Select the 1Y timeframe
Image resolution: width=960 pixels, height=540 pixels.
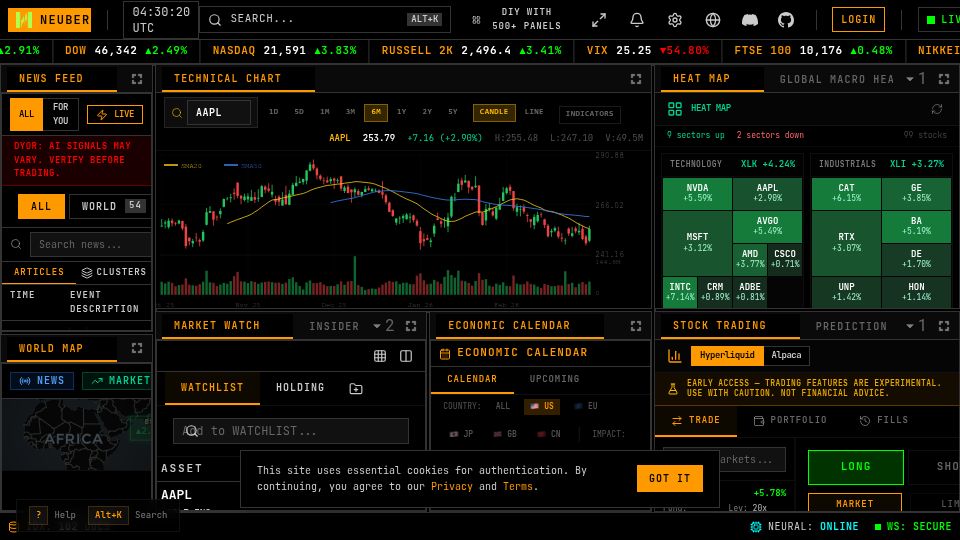pyautogui.click(x=402, y=112)
